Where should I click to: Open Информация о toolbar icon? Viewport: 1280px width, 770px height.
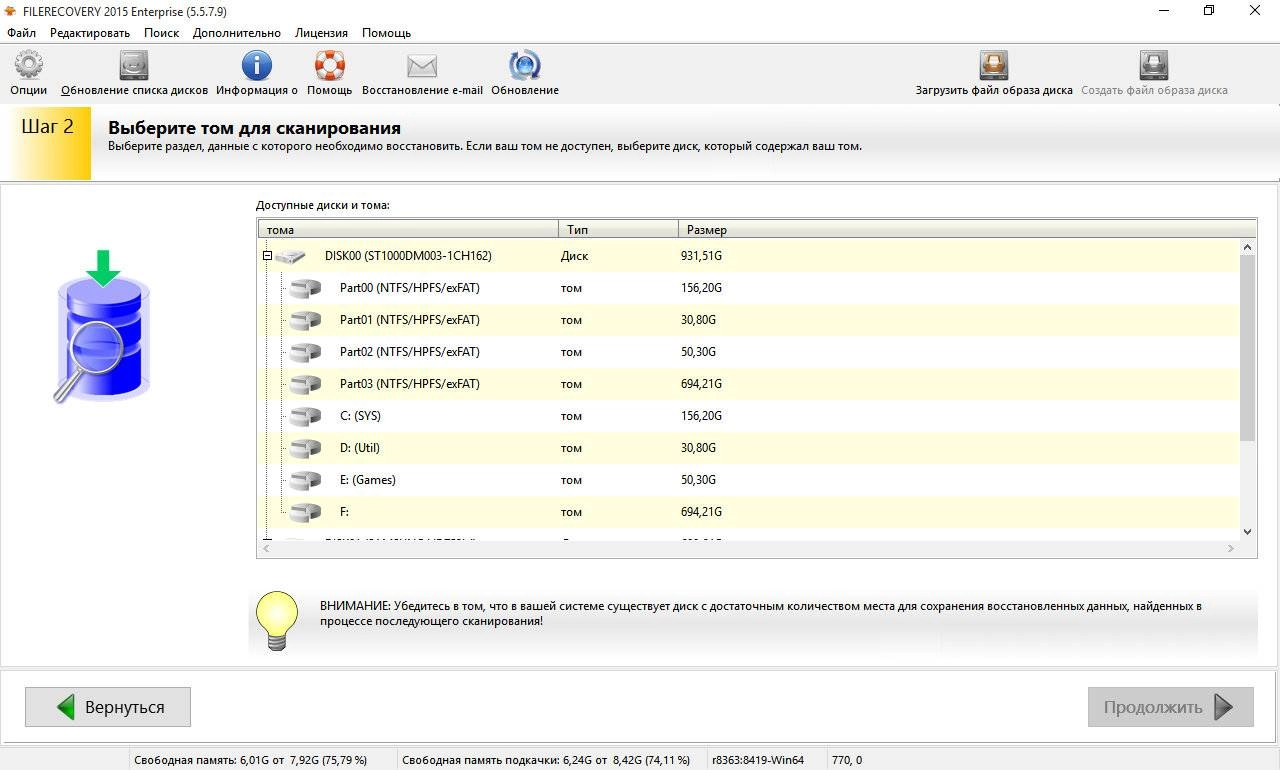[x=257, y=66]
